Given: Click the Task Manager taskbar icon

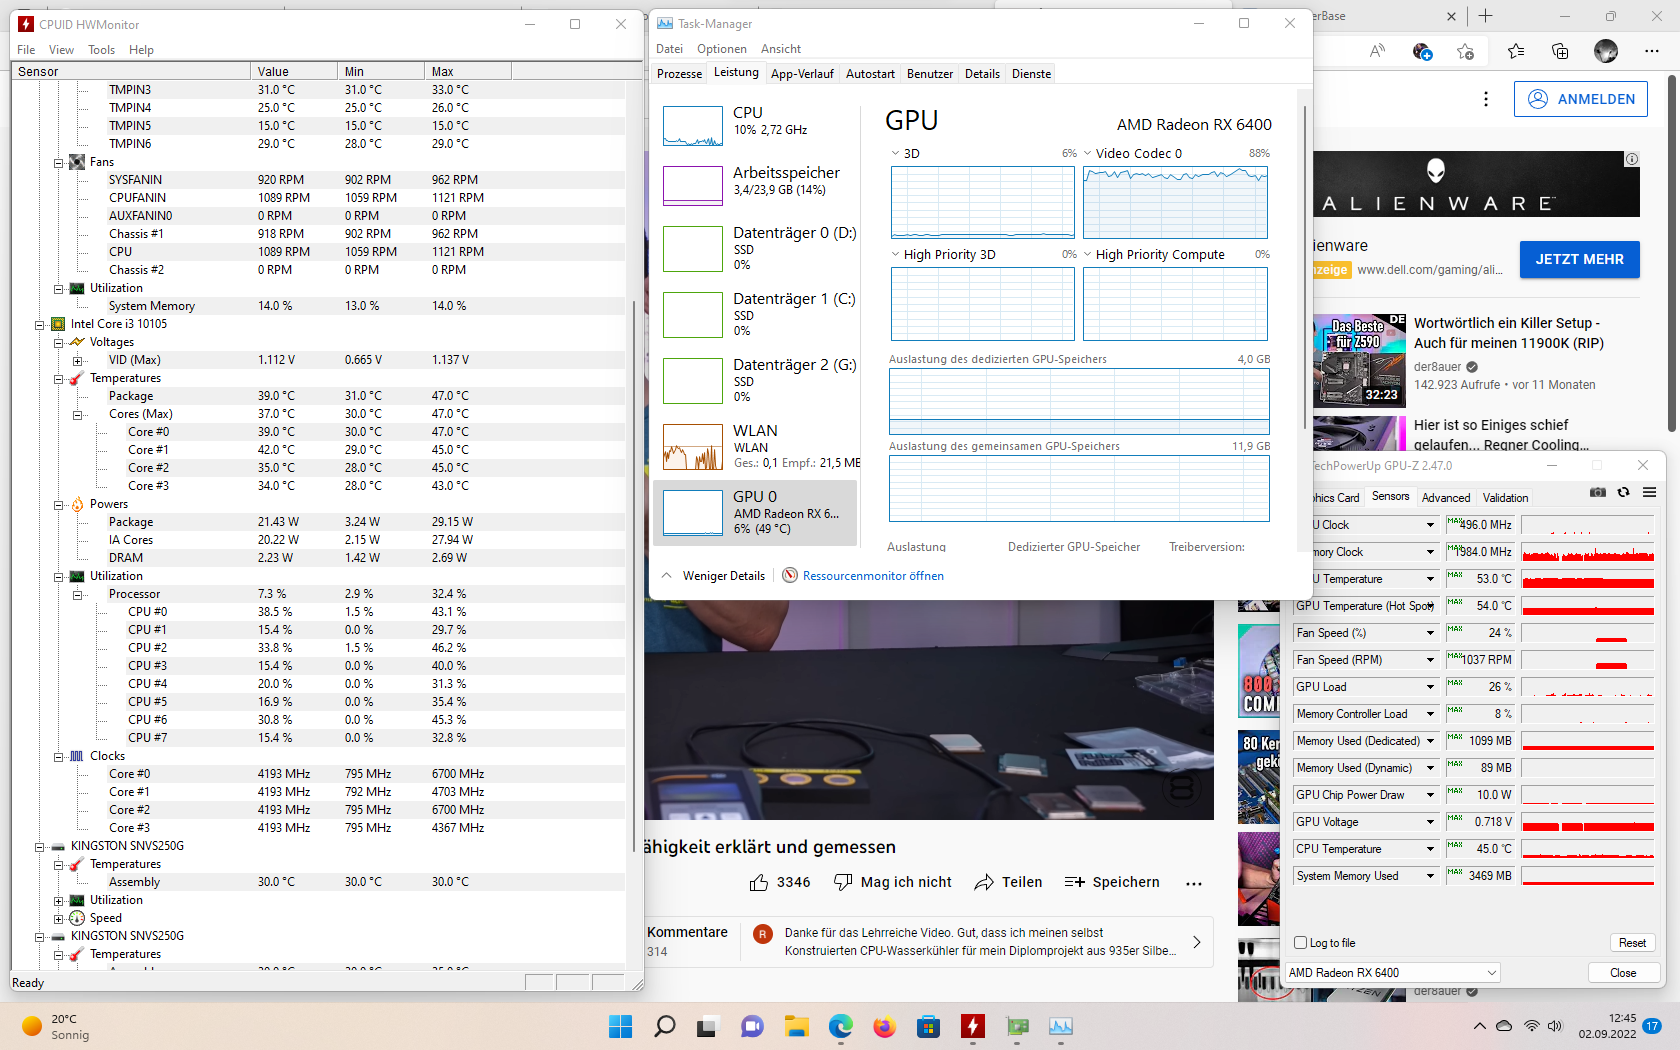Looking at the screenshot, I should (1060, 1026).
